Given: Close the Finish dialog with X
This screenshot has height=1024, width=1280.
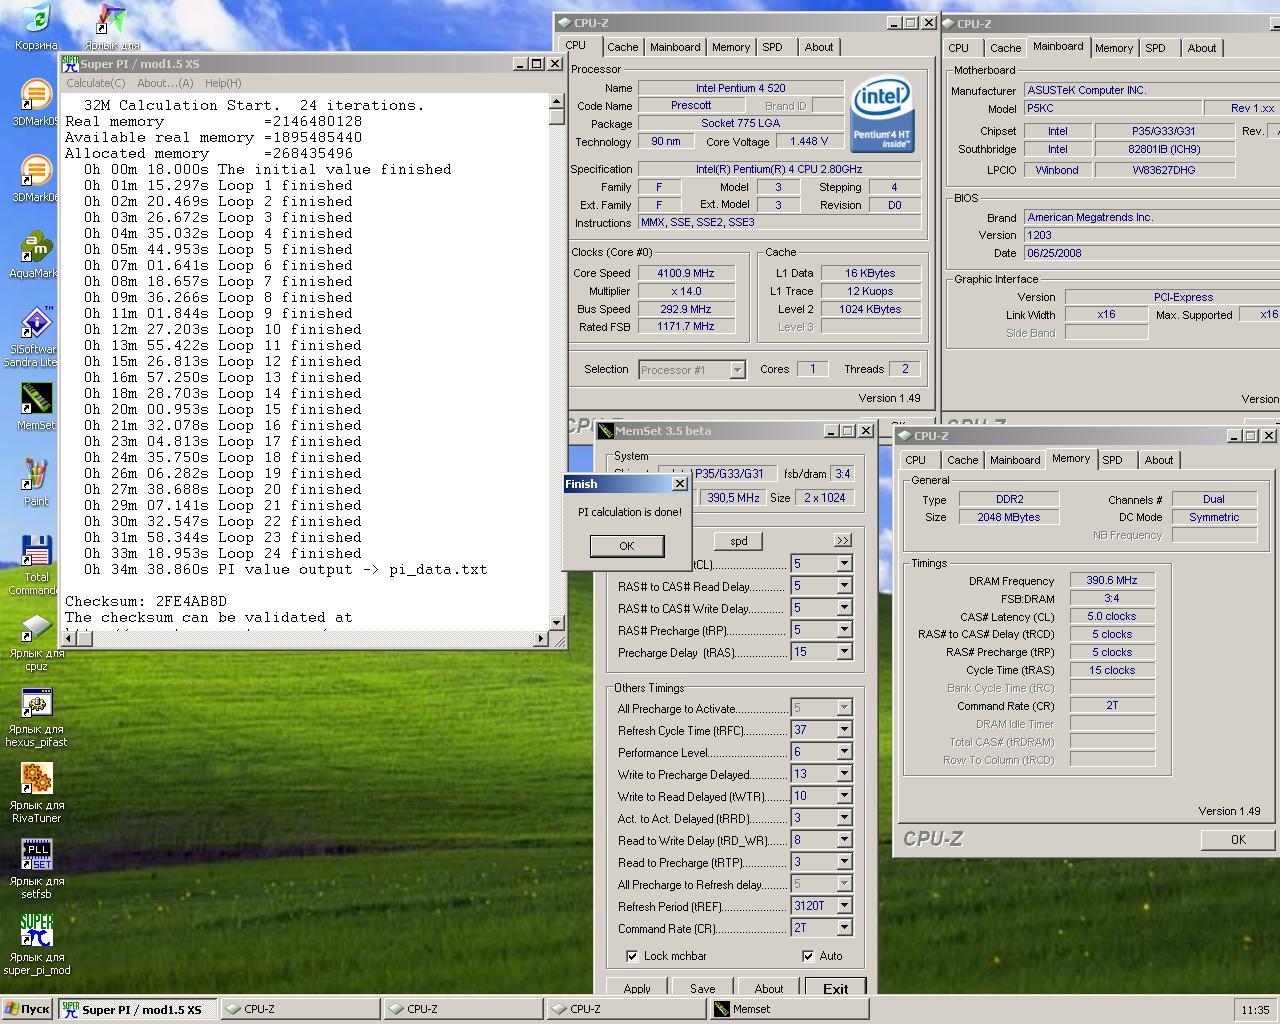Looking at the screenshot, I should click(x=679, y=484).
